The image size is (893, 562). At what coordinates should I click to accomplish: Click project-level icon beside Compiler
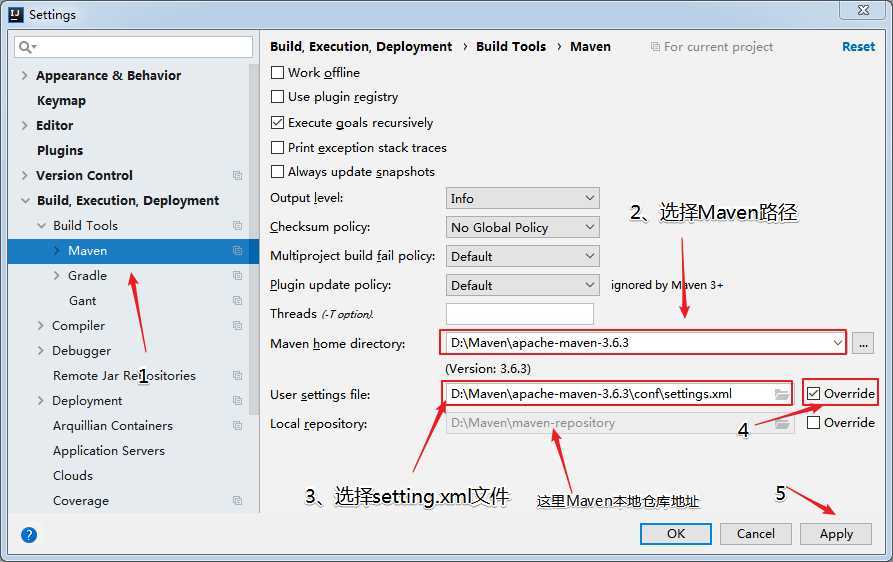coord(237,326)
